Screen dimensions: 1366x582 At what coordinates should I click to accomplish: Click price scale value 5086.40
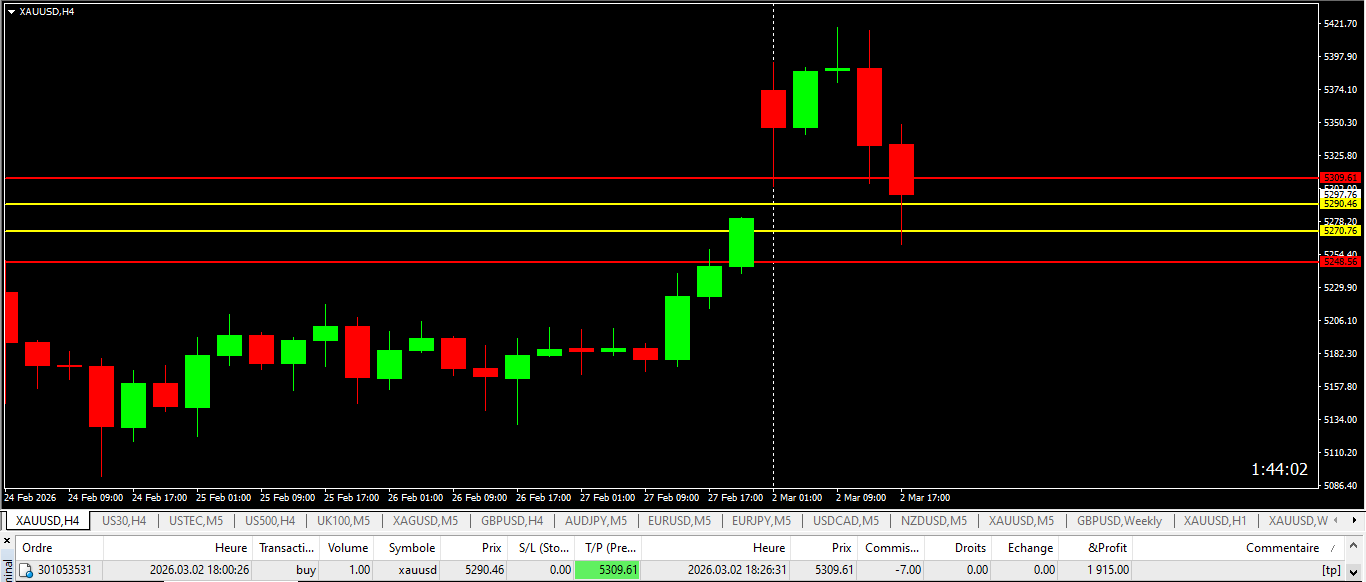(x=1340, y=486)
